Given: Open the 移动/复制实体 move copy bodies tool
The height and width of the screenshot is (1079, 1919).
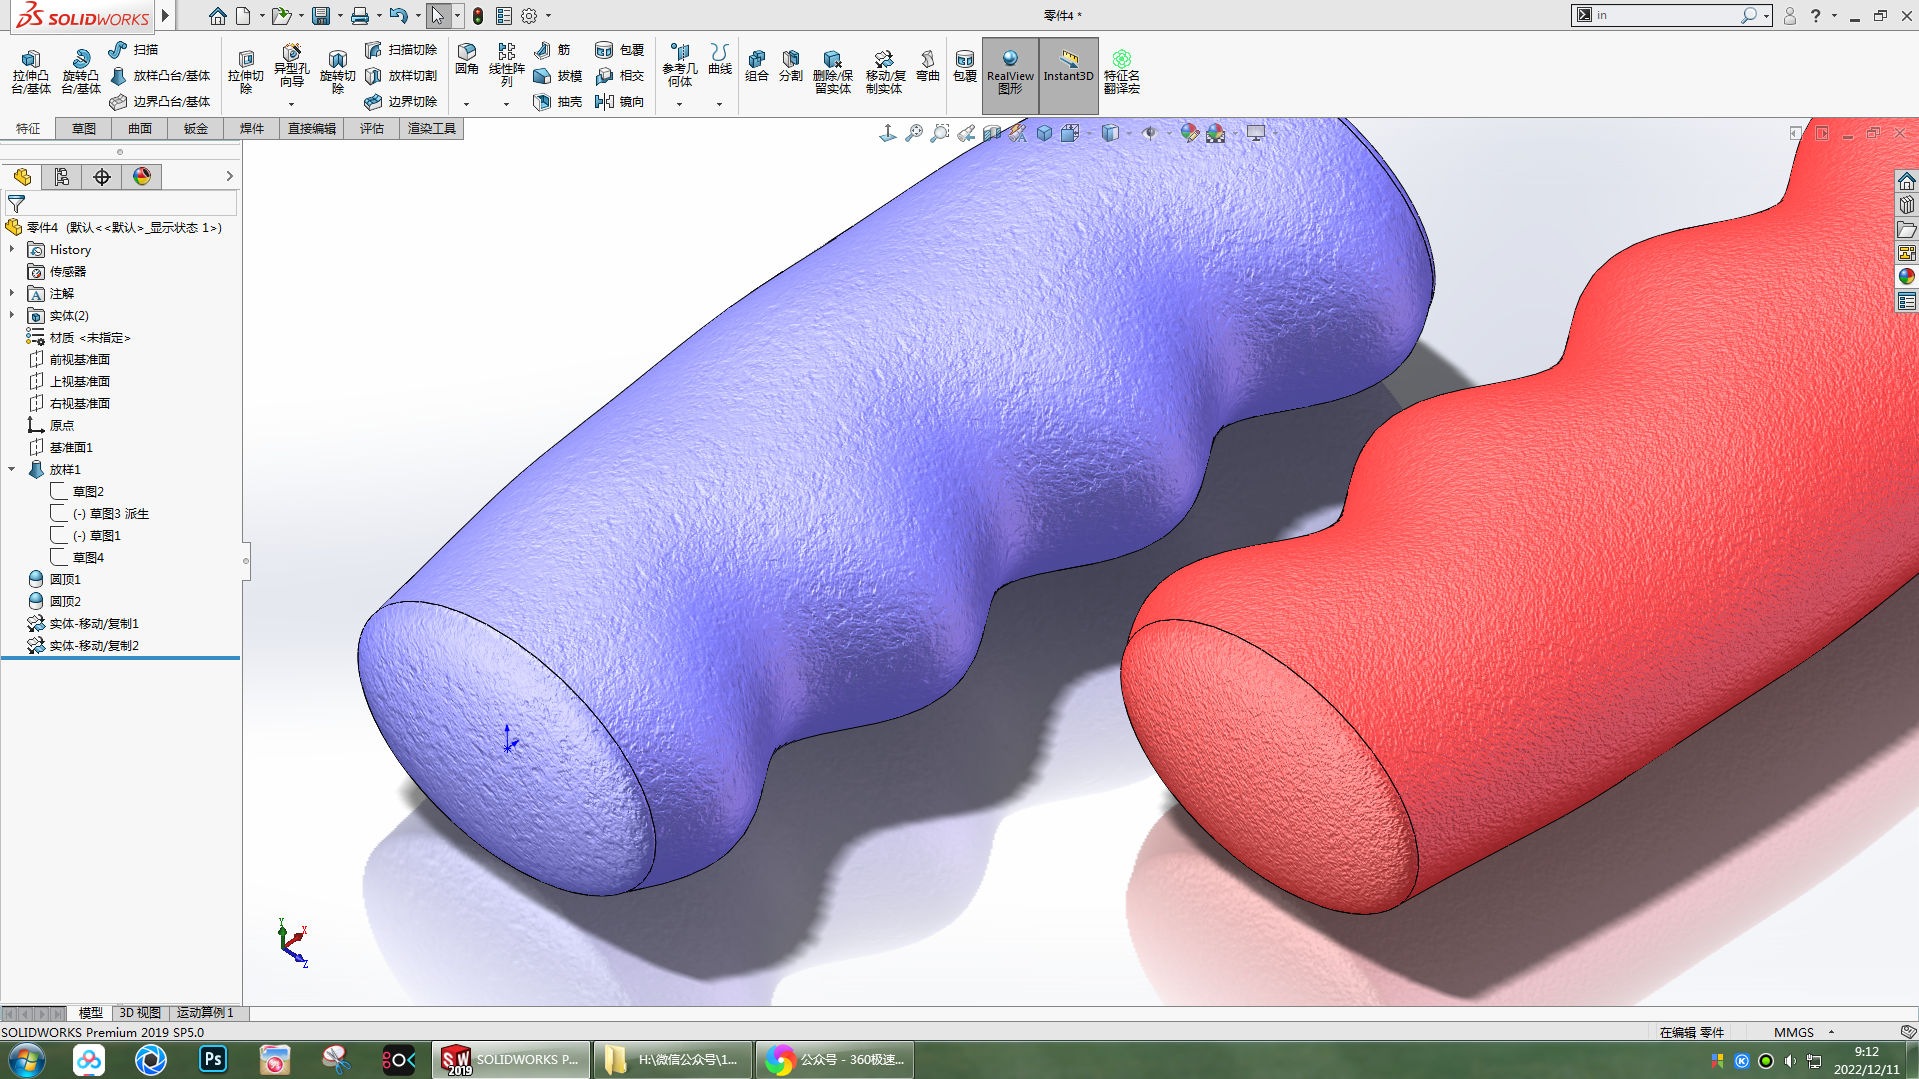Looking at the screenshot, I should 884,72.
